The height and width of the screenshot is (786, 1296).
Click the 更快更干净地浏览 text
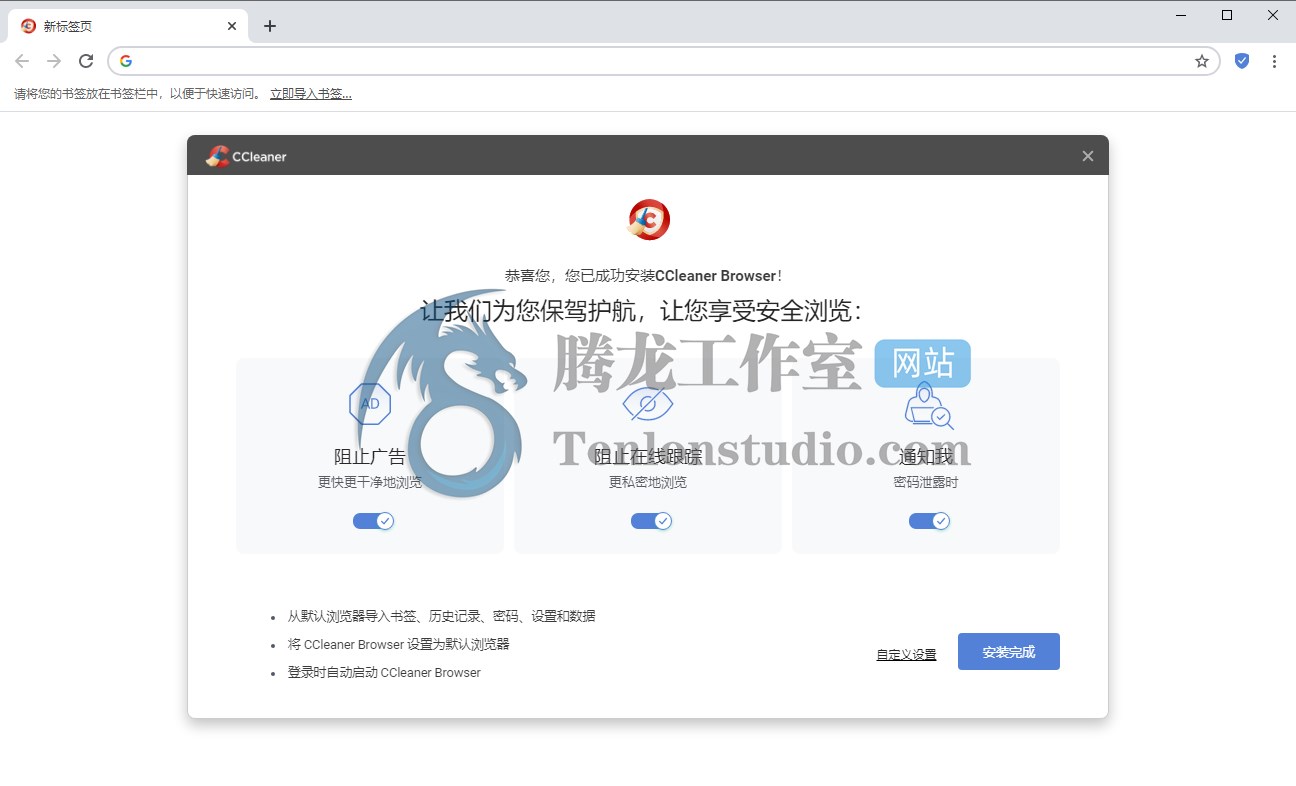(370, 482)
